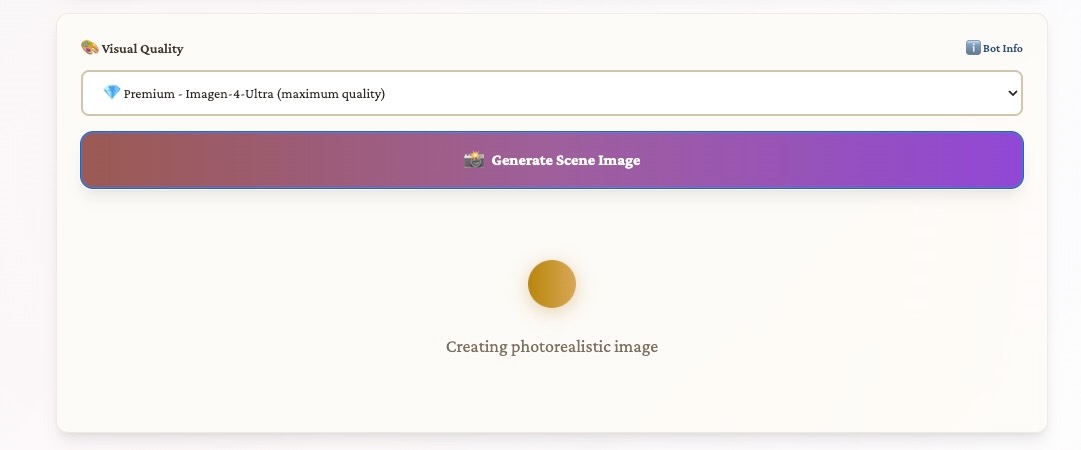Click the blank card area below the status text
Viewport: 1081px width, 450px height.
[552, 400]
